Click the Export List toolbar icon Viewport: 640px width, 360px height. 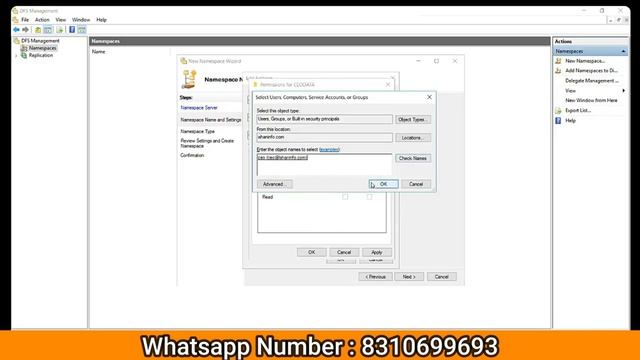pyautogui.click(x=60, y=30)
